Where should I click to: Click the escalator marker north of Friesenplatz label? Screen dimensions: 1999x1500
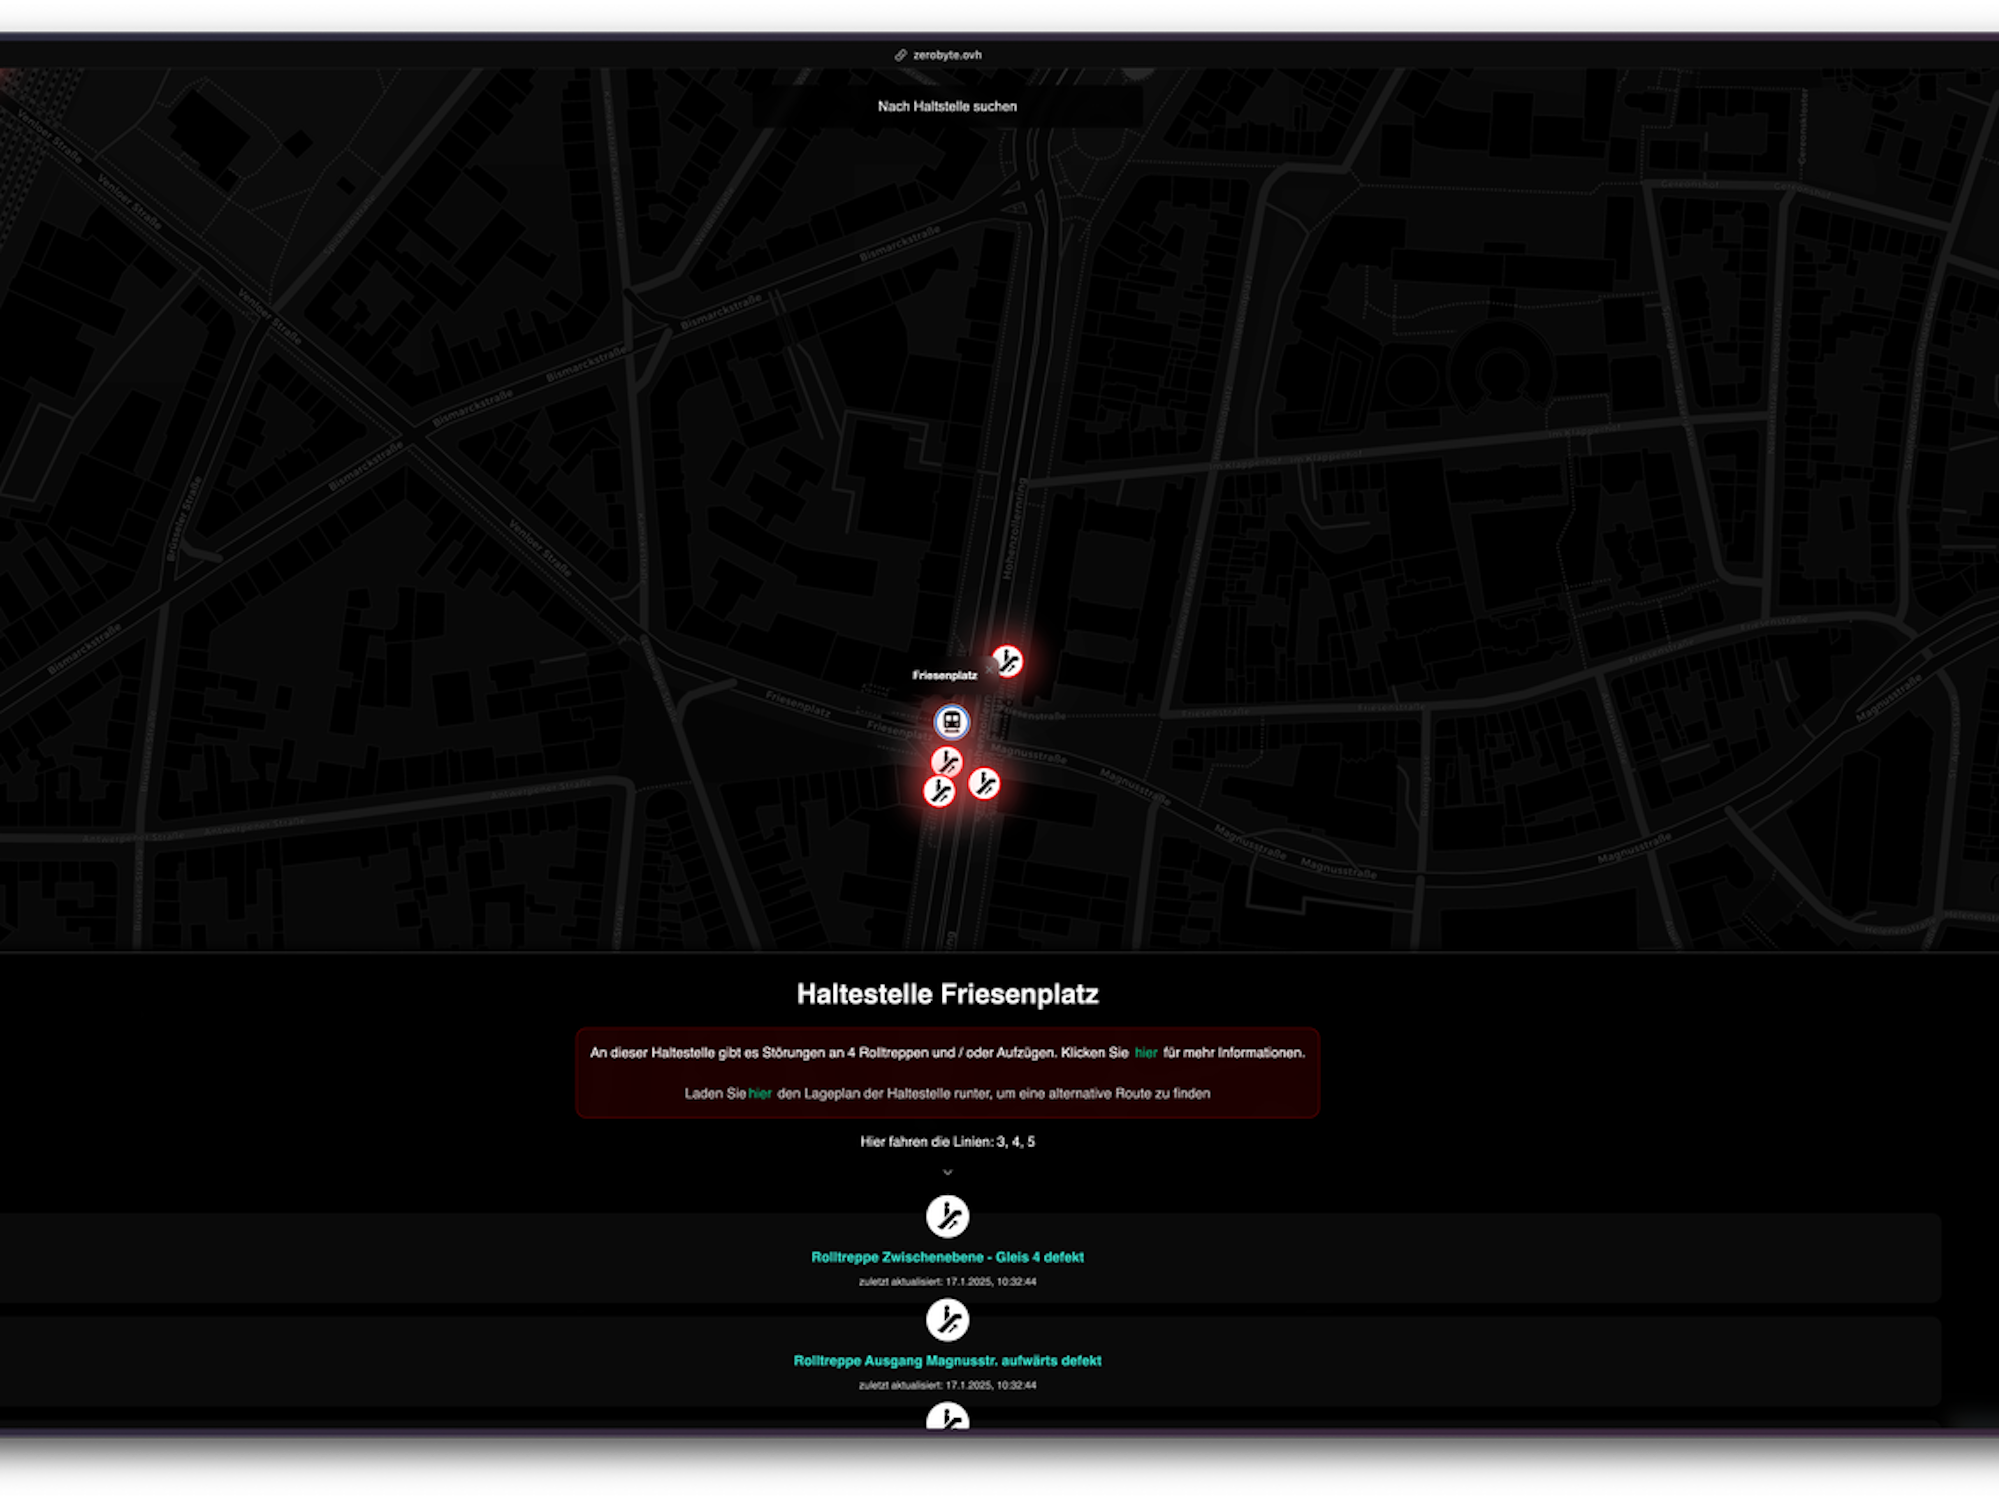point(1007,661)
